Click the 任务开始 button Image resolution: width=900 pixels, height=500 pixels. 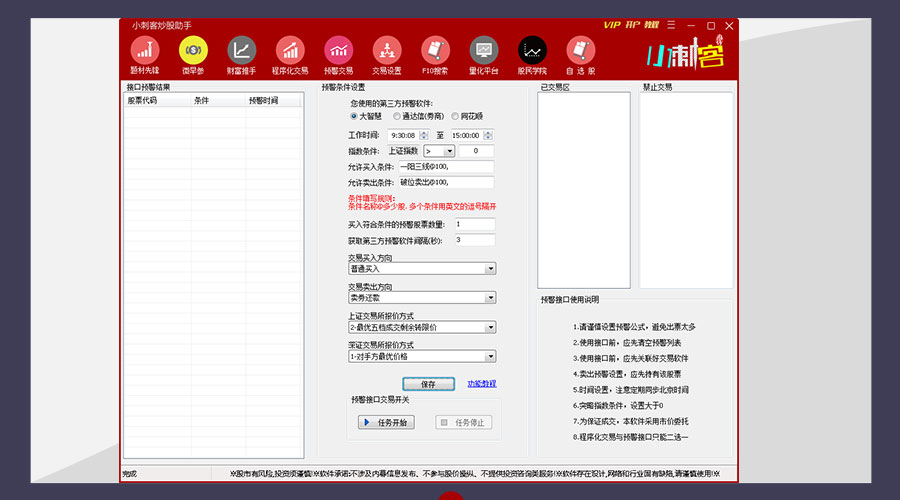tap(386, 423)
